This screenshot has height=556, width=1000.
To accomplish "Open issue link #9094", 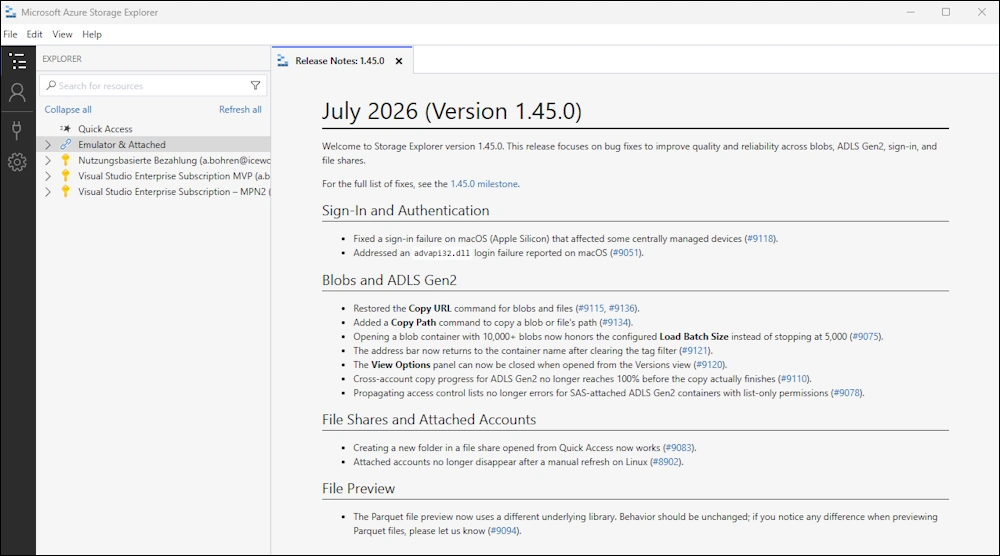I will point(504,530).
